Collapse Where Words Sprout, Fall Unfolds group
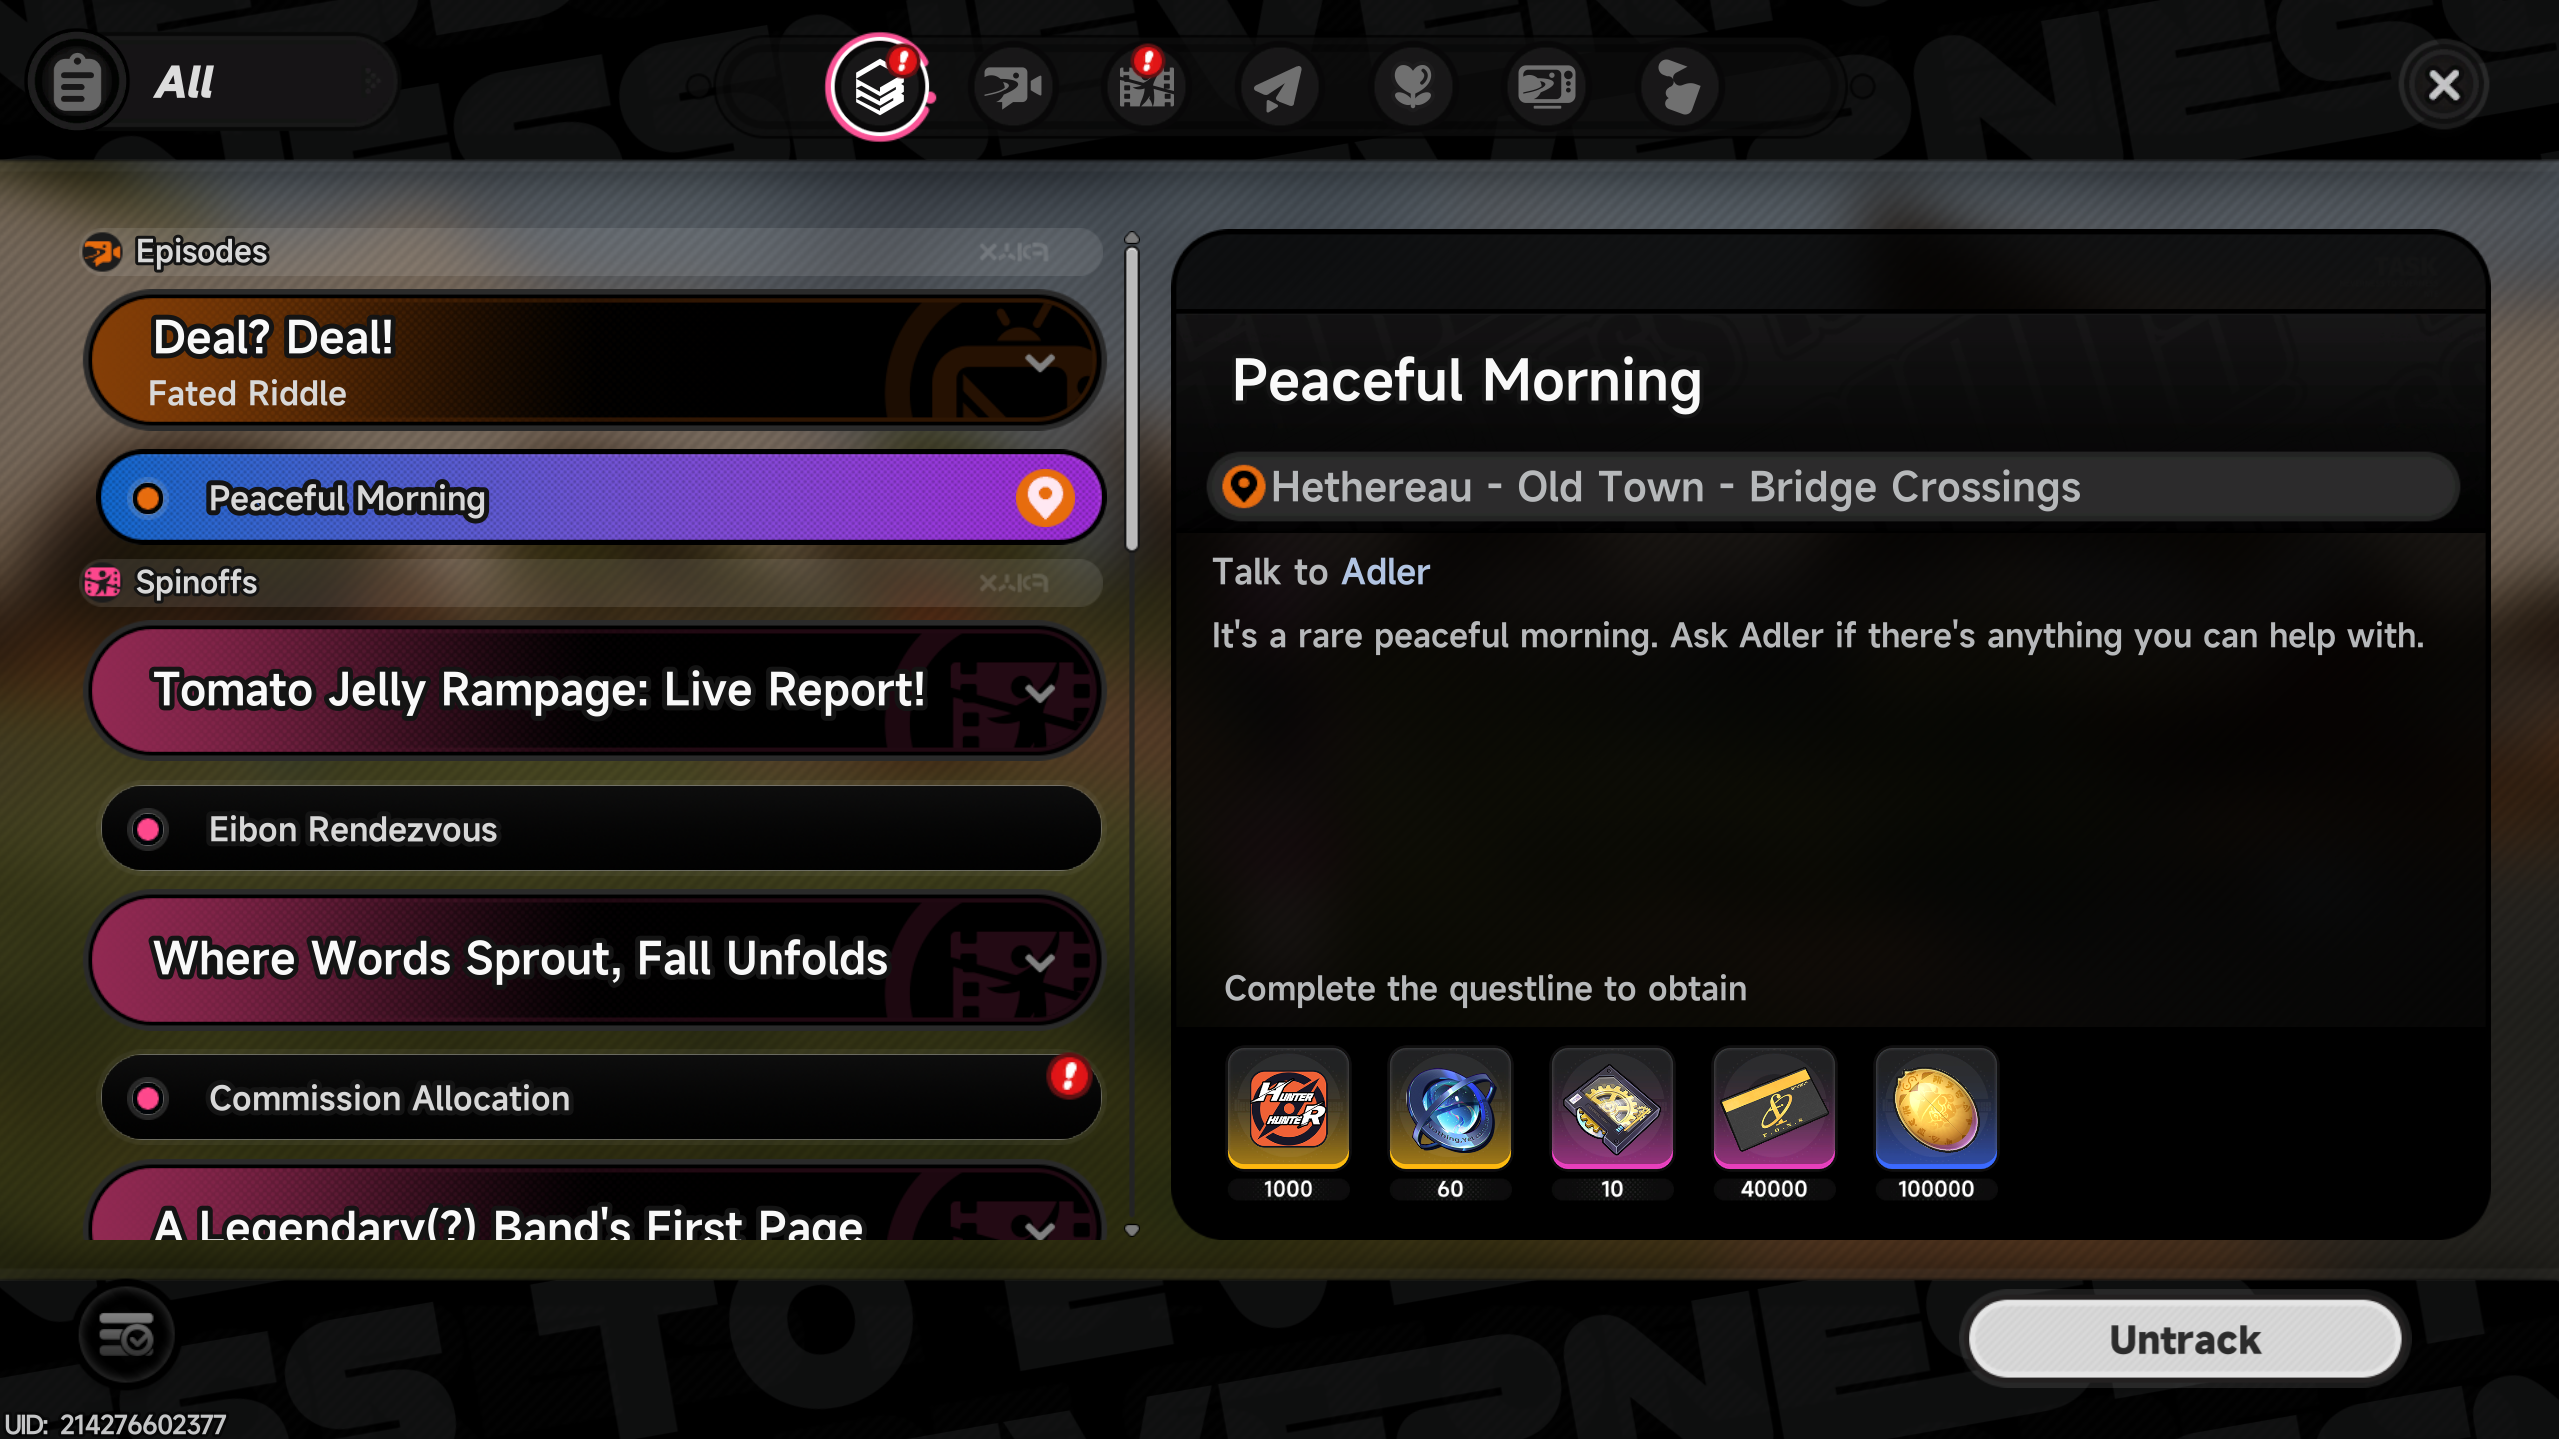Image resolution: width=2559 pixels, height=1439 pixels. click(x=1040, y=962)
